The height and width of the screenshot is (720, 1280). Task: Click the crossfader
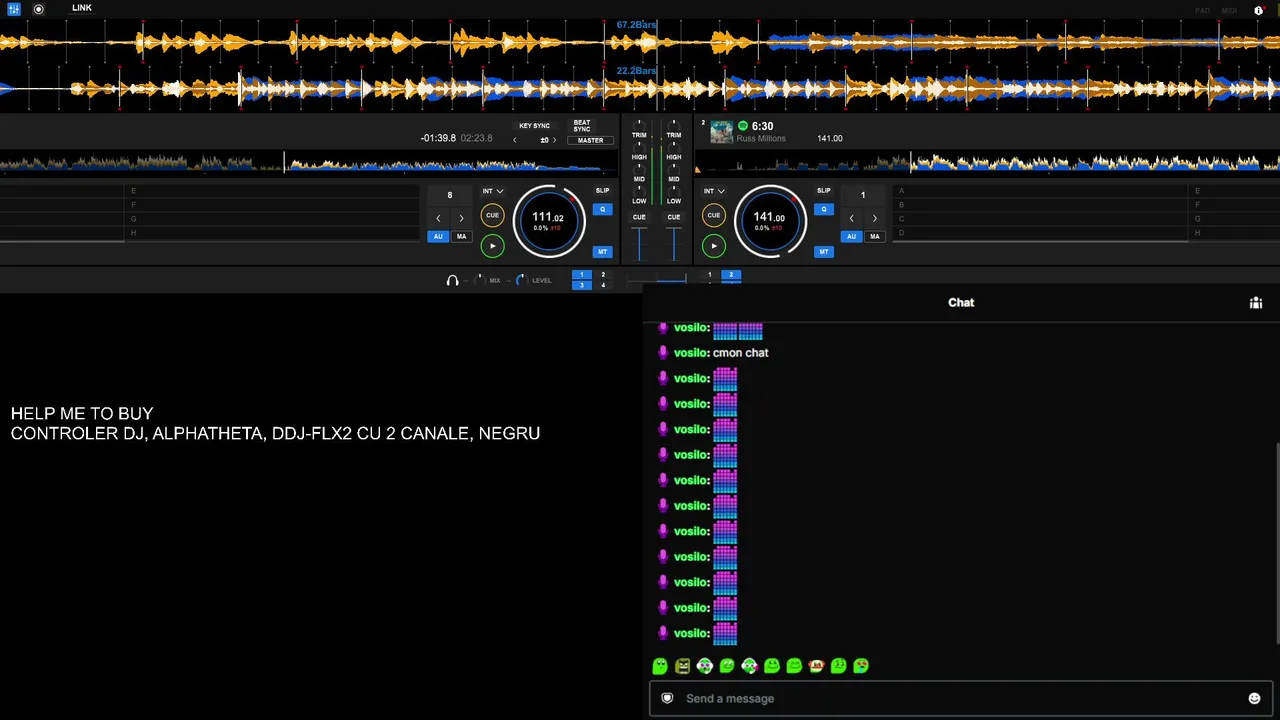point(657,280)
